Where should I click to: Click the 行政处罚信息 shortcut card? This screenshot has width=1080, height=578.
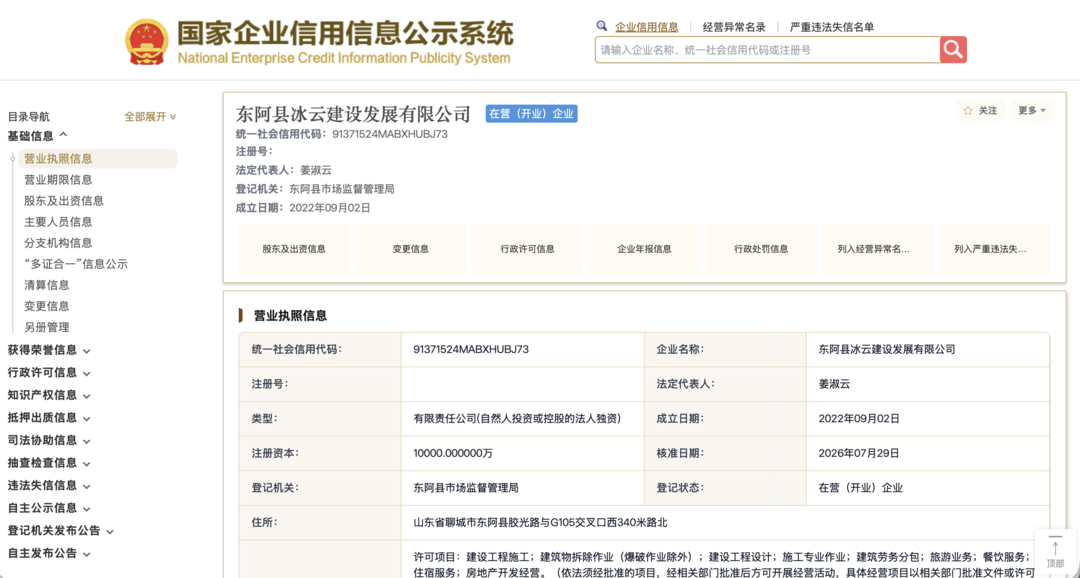pos(761,249)
